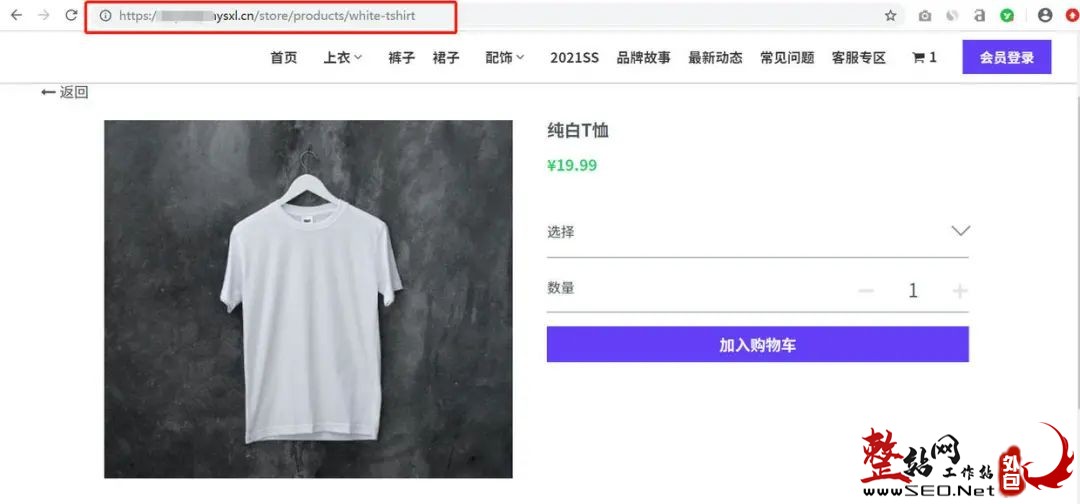Open the 品牌故事 menu item

pyautogui.click(x=643, y=58)
